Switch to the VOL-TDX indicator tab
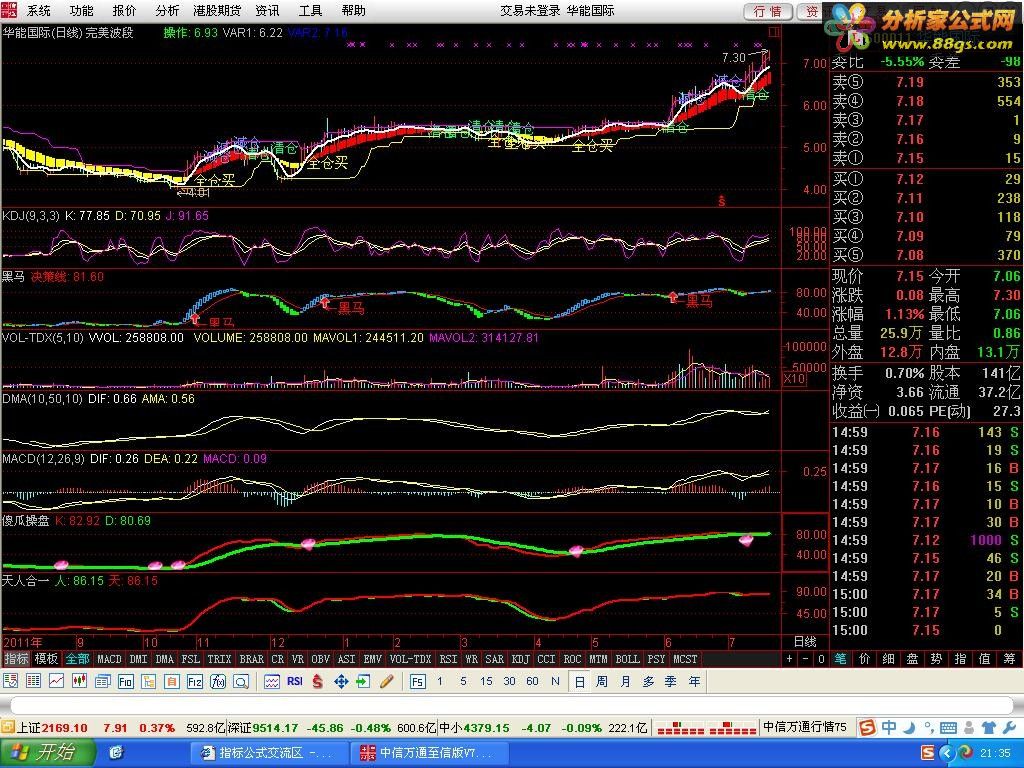Screen dimensions: 1024x768 [x=411, y=659]
